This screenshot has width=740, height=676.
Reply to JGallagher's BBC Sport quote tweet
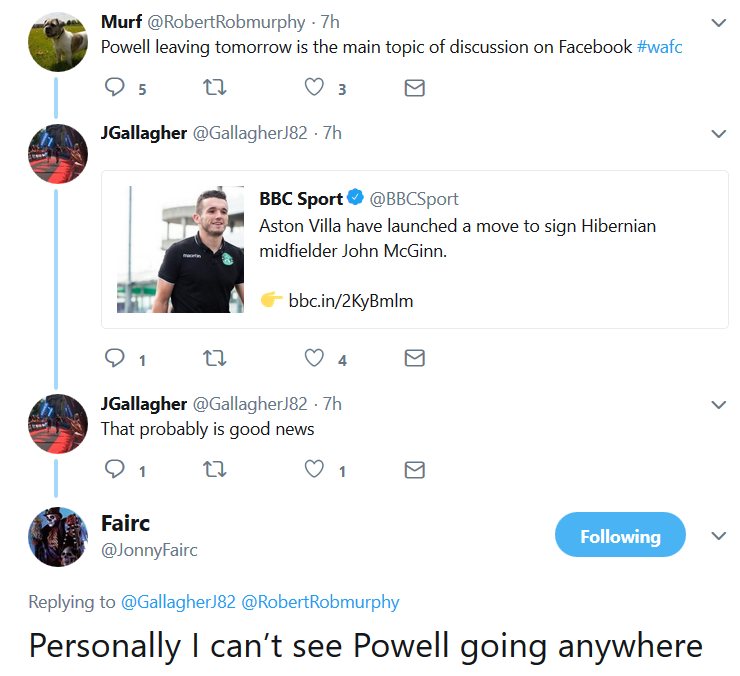coord(114,358)
